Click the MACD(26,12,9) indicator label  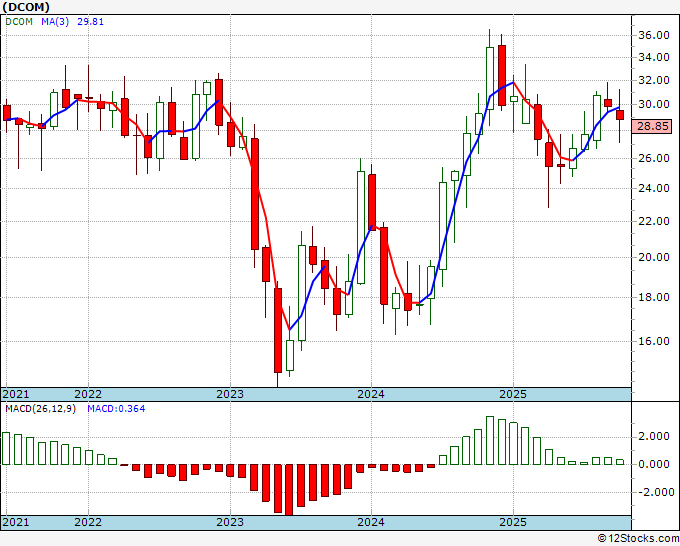tap(40, 409)
